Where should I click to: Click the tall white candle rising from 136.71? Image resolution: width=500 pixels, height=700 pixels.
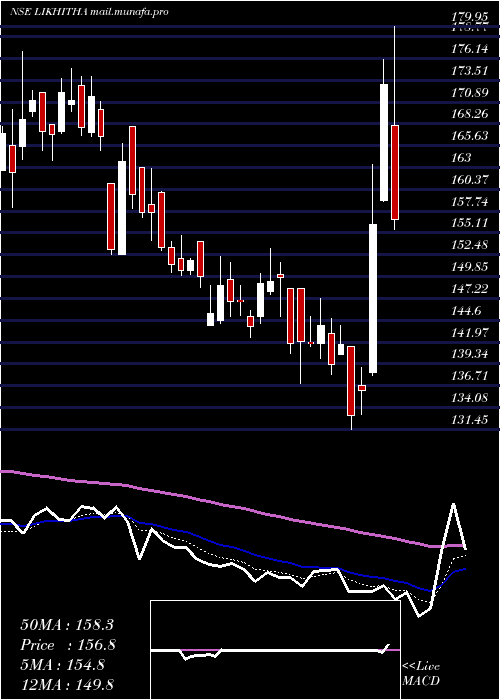point(373,298)
